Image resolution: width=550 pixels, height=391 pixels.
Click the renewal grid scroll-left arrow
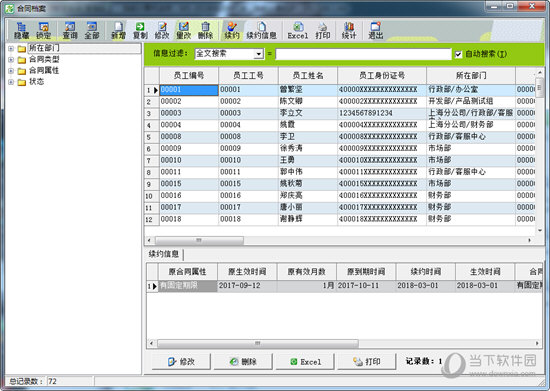coord(151,343)
